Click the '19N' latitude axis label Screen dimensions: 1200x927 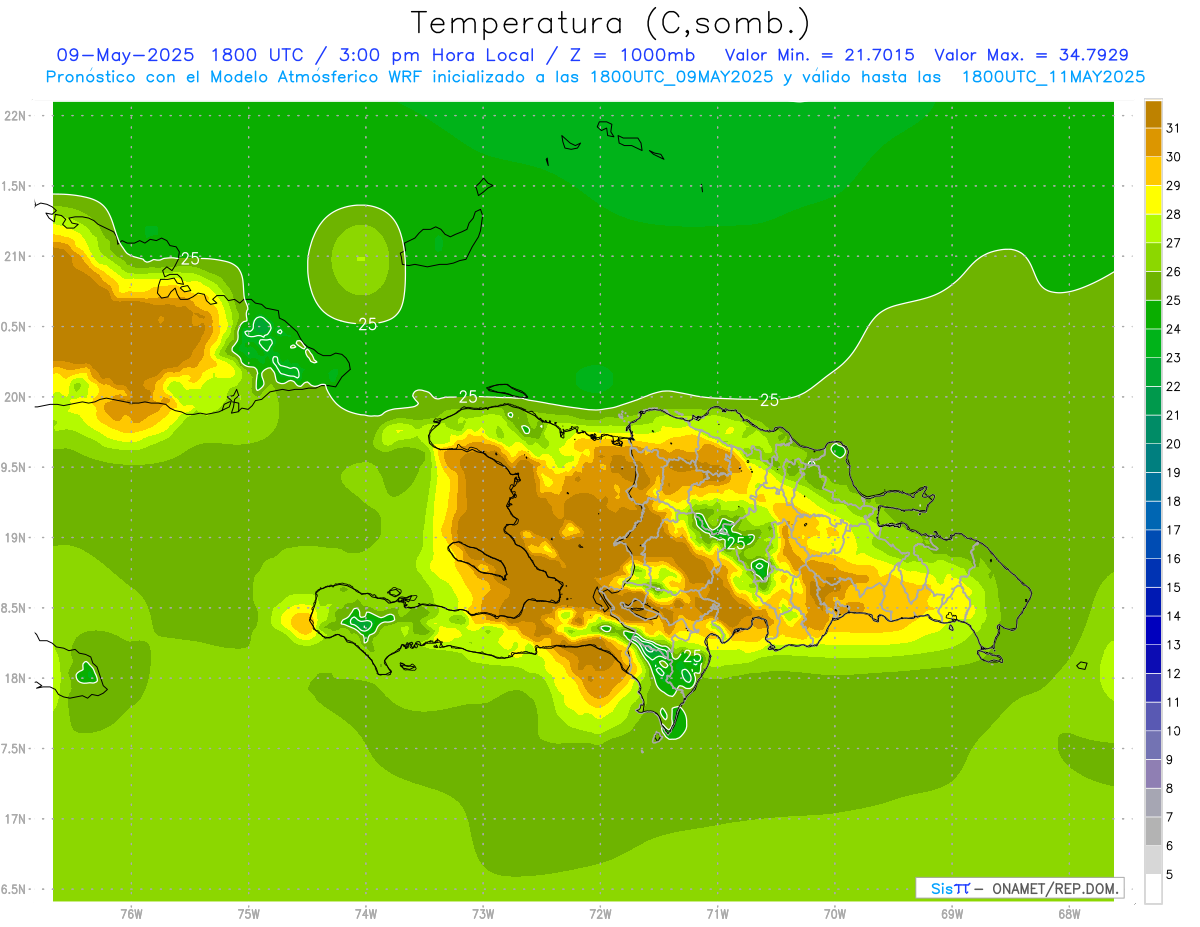coord(16,538)
